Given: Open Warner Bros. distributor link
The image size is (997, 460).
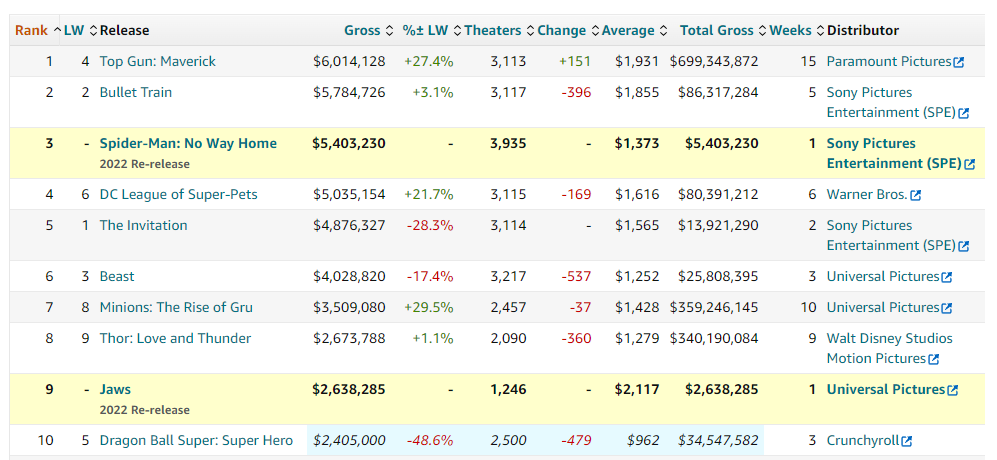Looking at the screenshot, I should click(867, 195).
